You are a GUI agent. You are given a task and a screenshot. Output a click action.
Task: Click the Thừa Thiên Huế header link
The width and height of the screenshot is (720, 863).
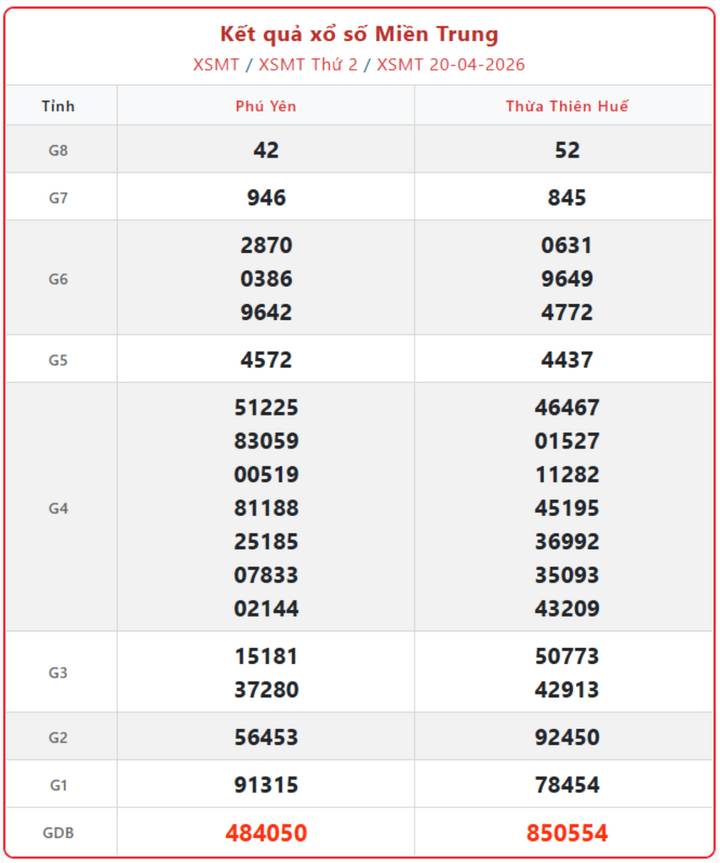[567, 106]
